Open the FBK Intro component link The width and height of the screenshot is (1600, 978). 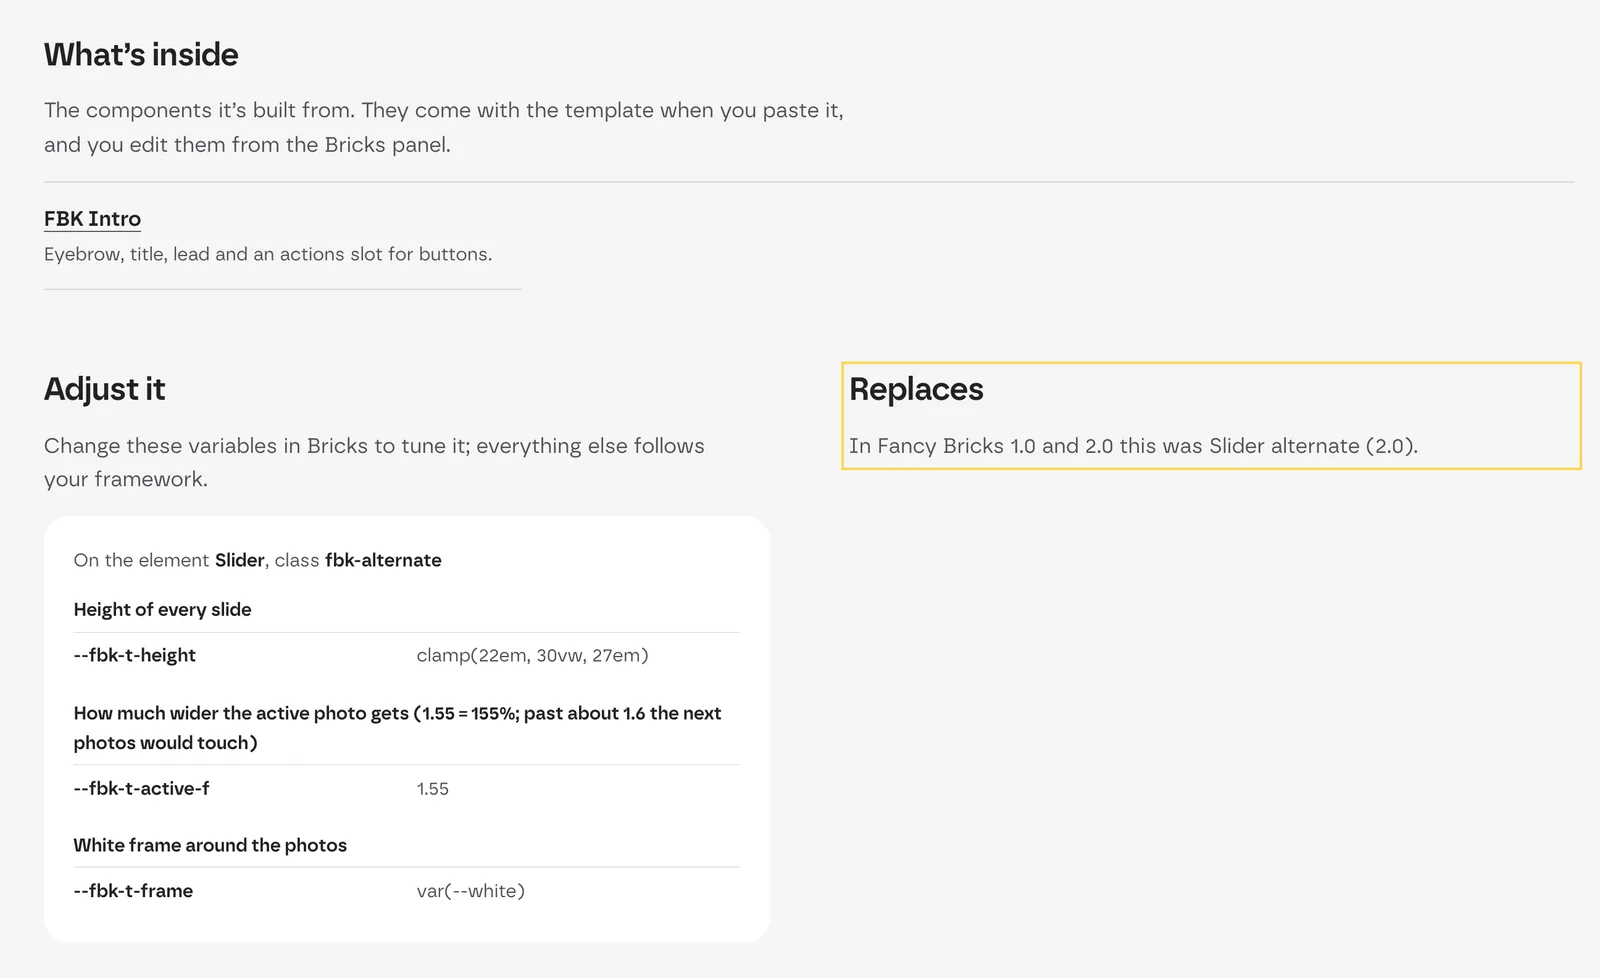tap(92, 218)
